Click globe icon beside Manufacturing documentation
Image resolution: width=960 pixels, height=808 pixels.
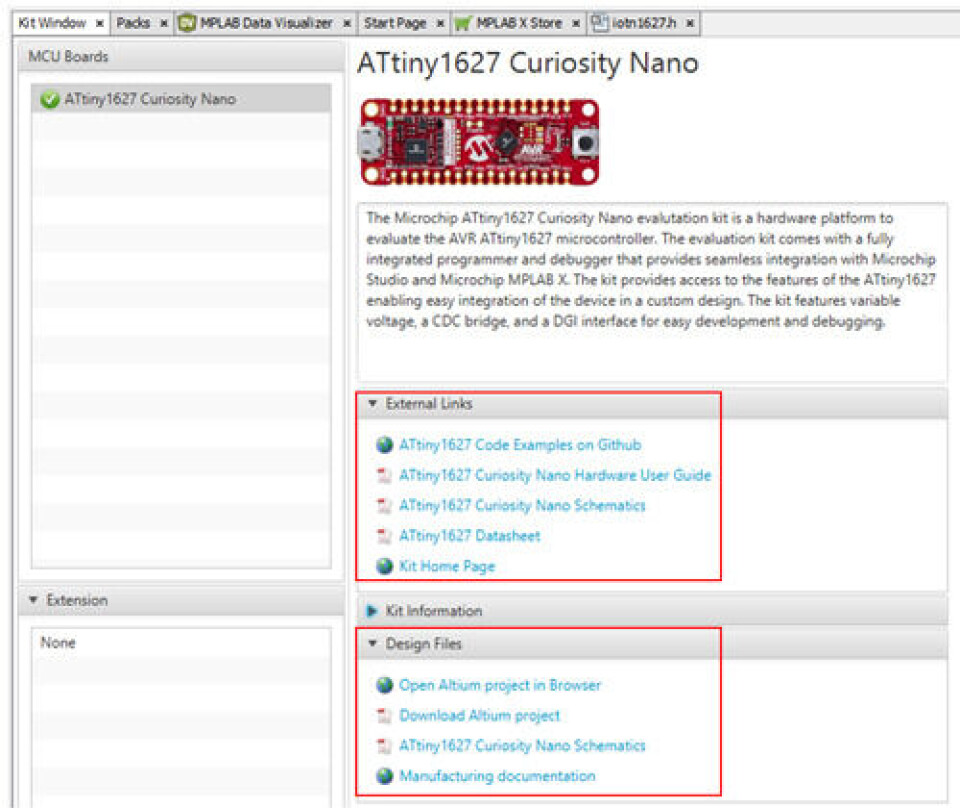click(x=384, y=776)
